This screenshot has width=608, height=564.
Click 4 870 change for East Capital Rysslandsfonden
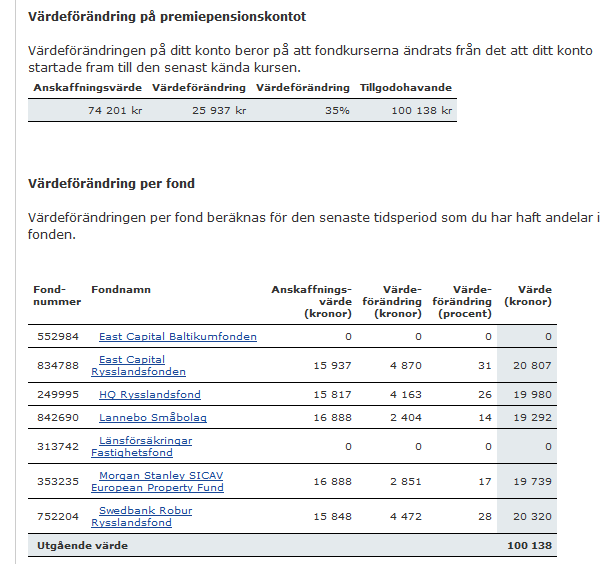click(406, 366)
